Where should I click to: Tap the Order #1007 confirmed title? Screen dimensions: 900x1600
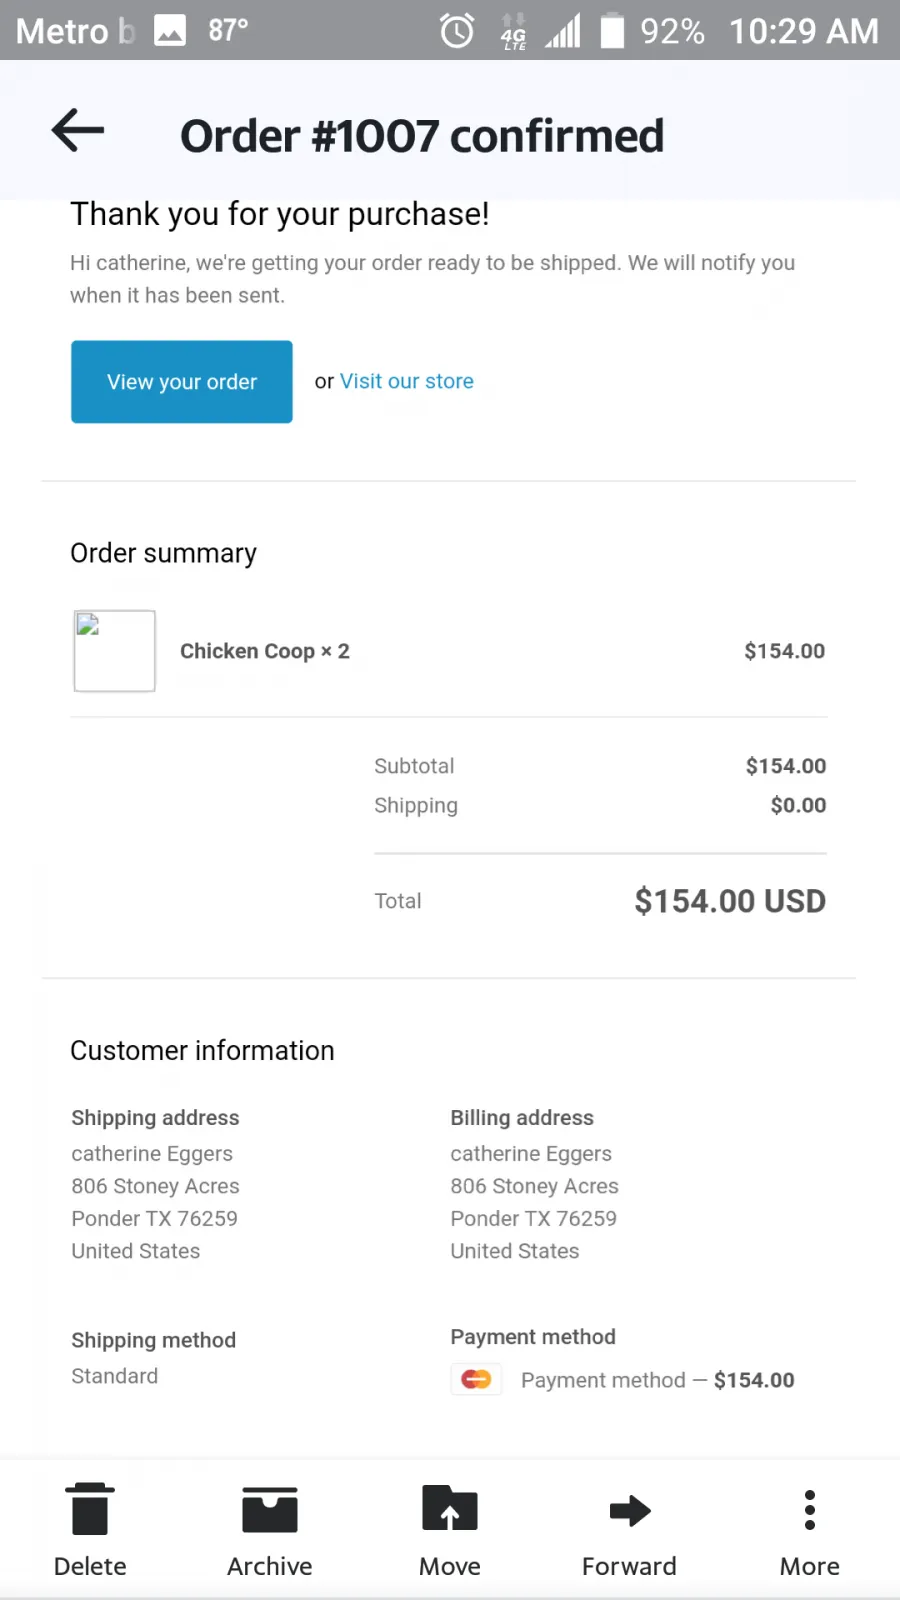(422, 136)
